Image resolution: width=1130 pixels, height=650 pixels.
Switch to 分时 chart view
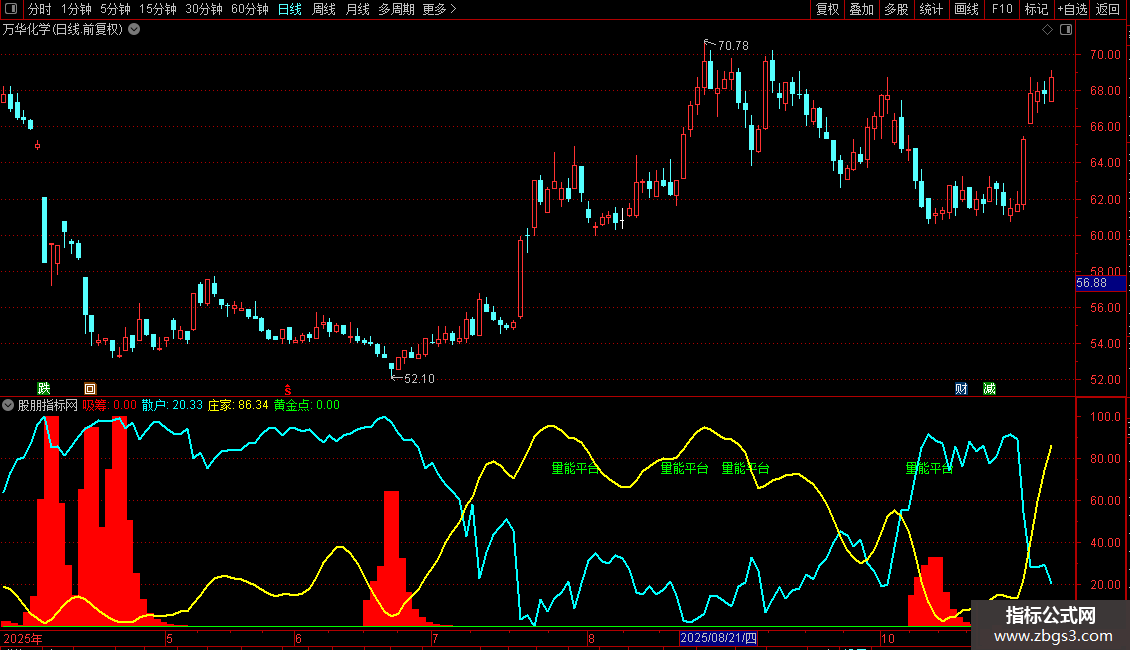tap(40, 9)
